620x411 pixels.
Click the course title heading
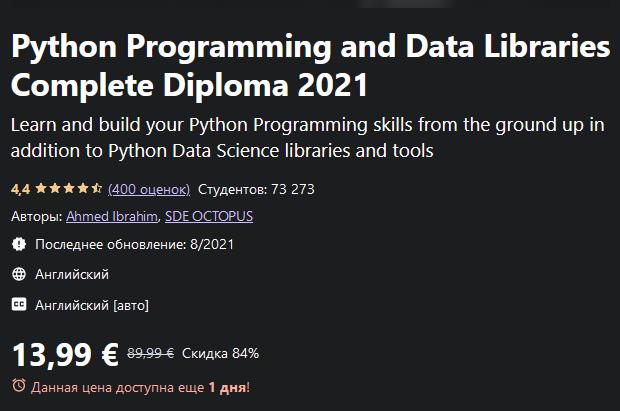coord(310,66)
